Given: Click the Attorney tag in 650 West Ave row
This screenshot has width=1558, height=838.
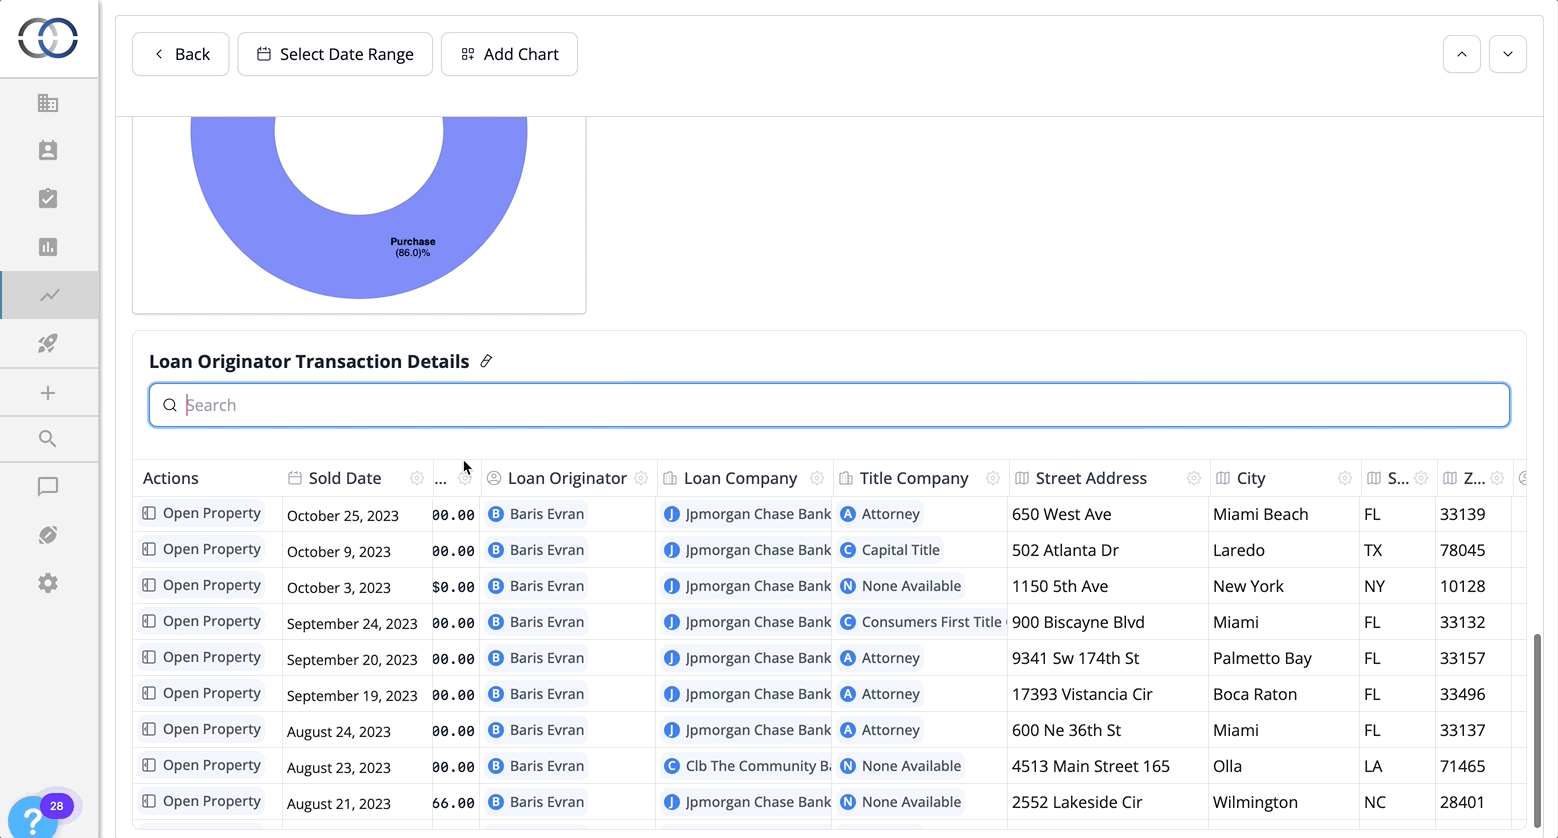Looking at the screenshot, I should tap(880, 514).
